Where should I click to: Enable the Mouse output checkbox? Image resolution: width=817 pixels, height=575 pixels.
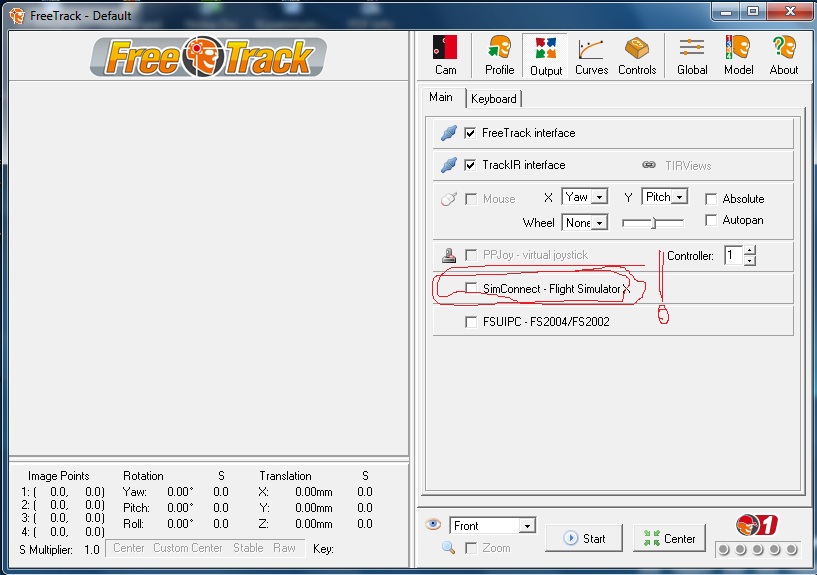pyautogui.click(x=471, y=199)
